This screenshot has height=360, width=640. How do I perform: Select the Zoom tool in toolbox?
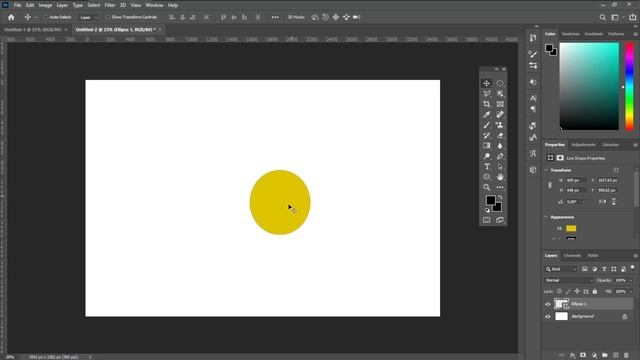pyautogui.click(x=487, y=187)
